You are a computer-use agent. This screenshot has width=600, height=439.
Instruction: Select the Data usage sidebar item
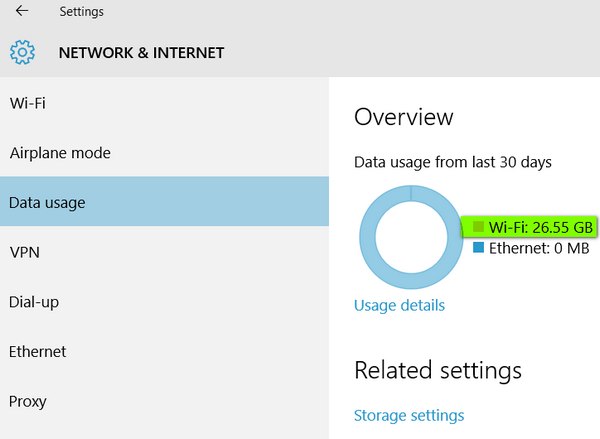coord(165,202)
